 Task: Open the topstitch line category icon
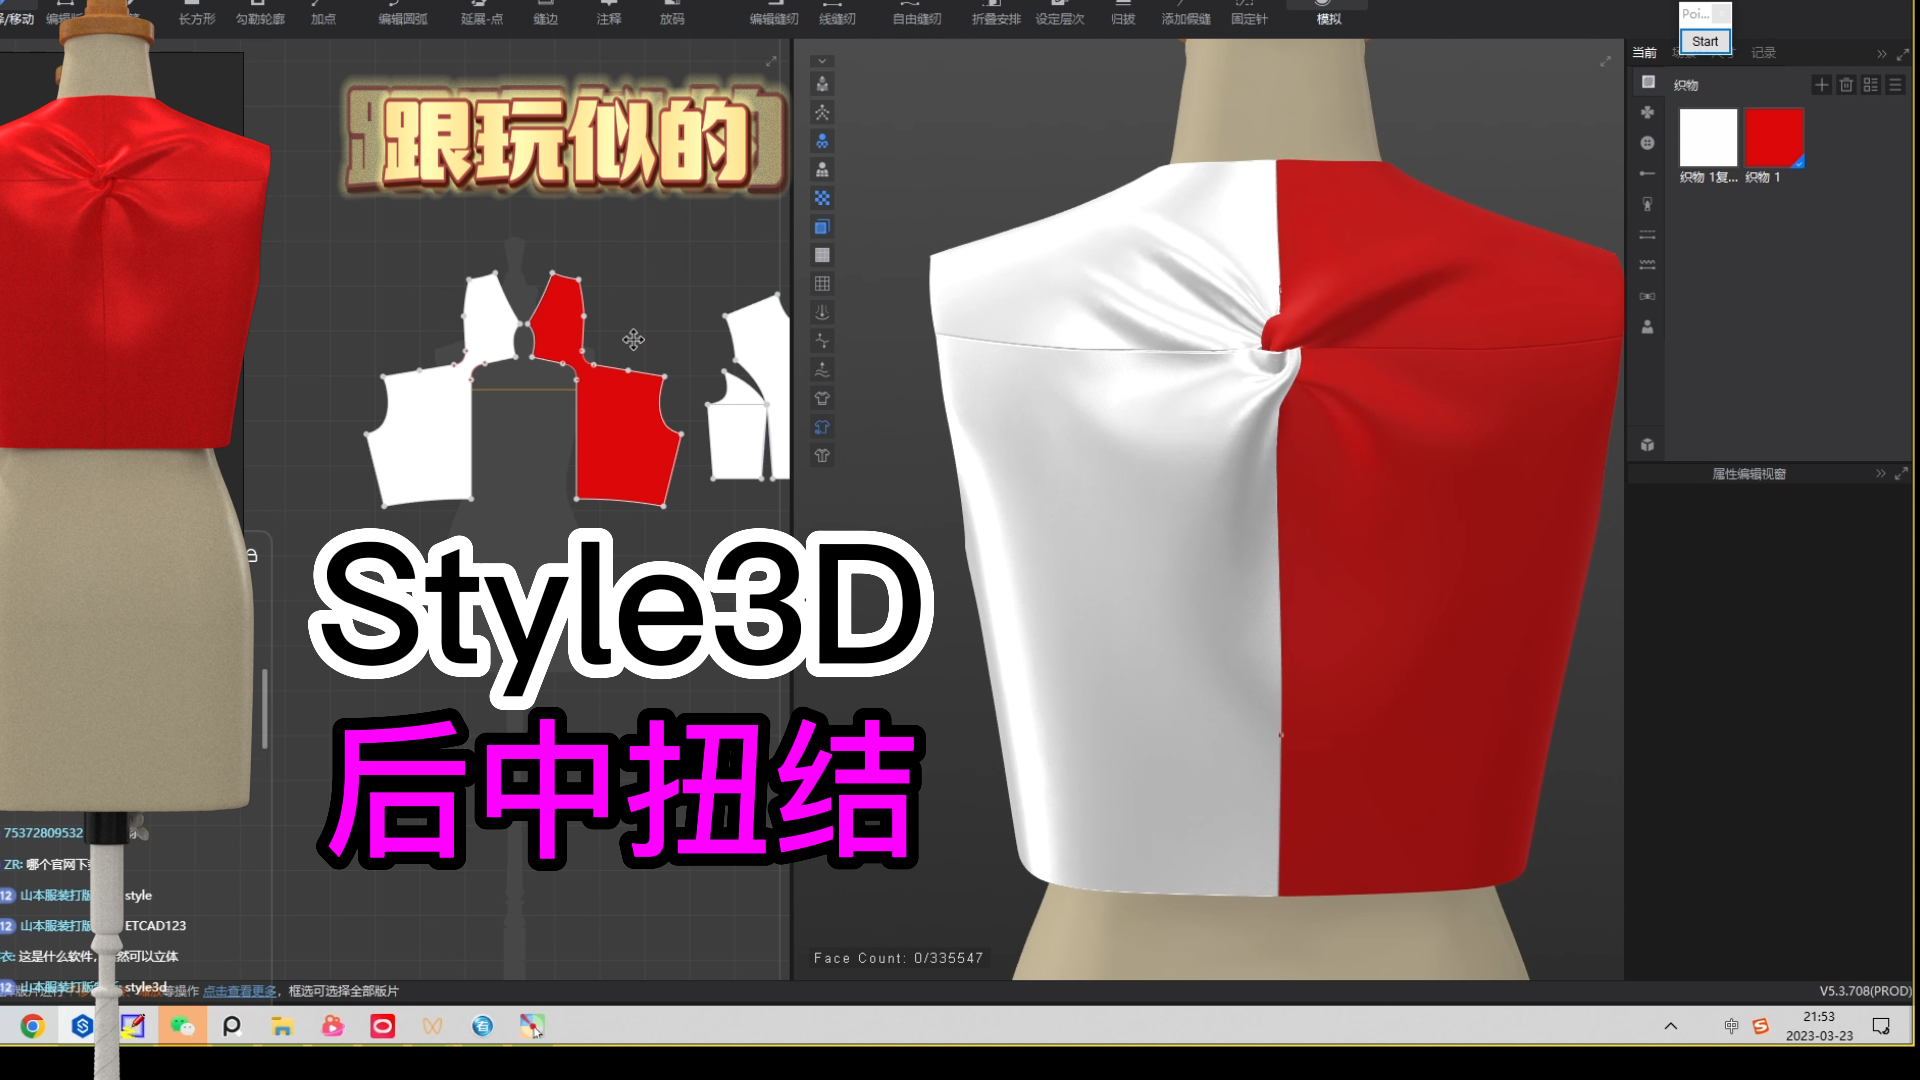(x=1647, y=235)
